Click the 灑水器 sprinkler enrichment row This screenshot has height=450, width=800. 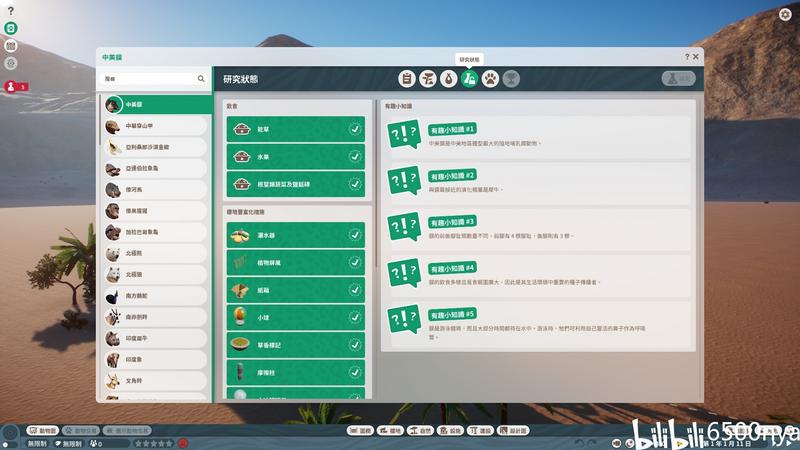(x=296, y=235)
